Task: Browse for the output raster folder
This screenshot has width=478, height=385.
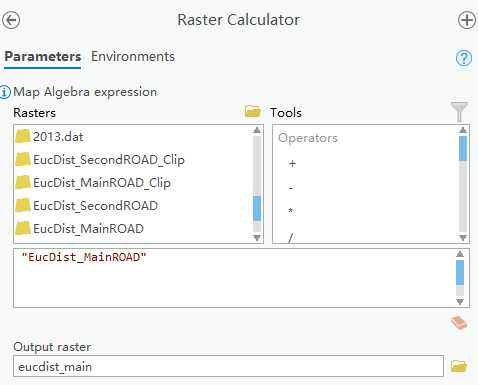Action: click(x=459, y=366)
